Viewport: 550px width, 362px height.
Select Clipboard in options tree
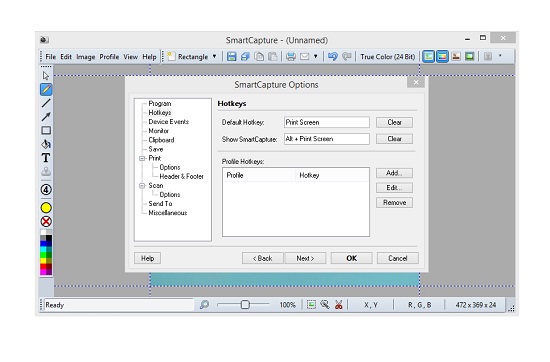click(x=161, y=140)
